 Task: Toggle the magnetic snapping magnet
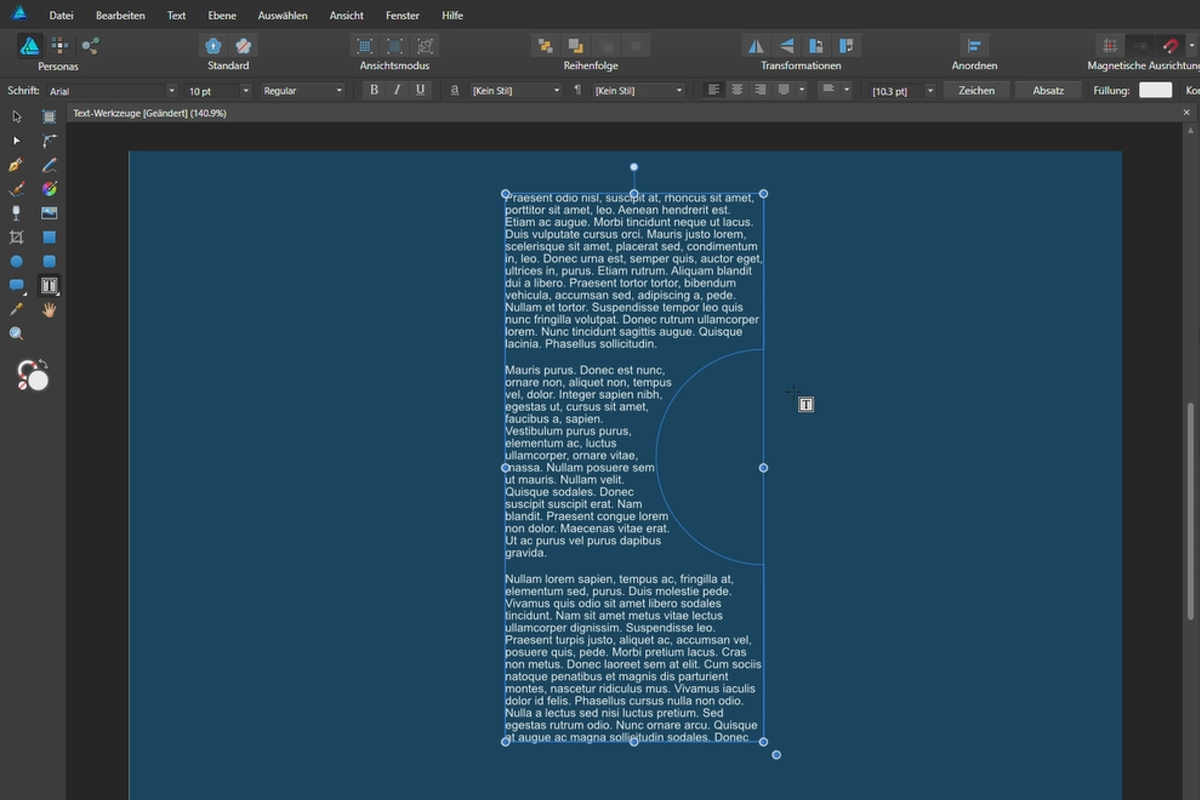[1170, 46]
